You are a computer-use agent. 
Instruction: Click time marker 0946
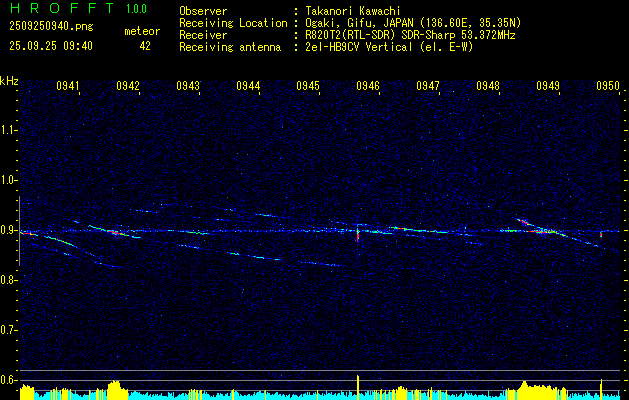coord(368,85)
